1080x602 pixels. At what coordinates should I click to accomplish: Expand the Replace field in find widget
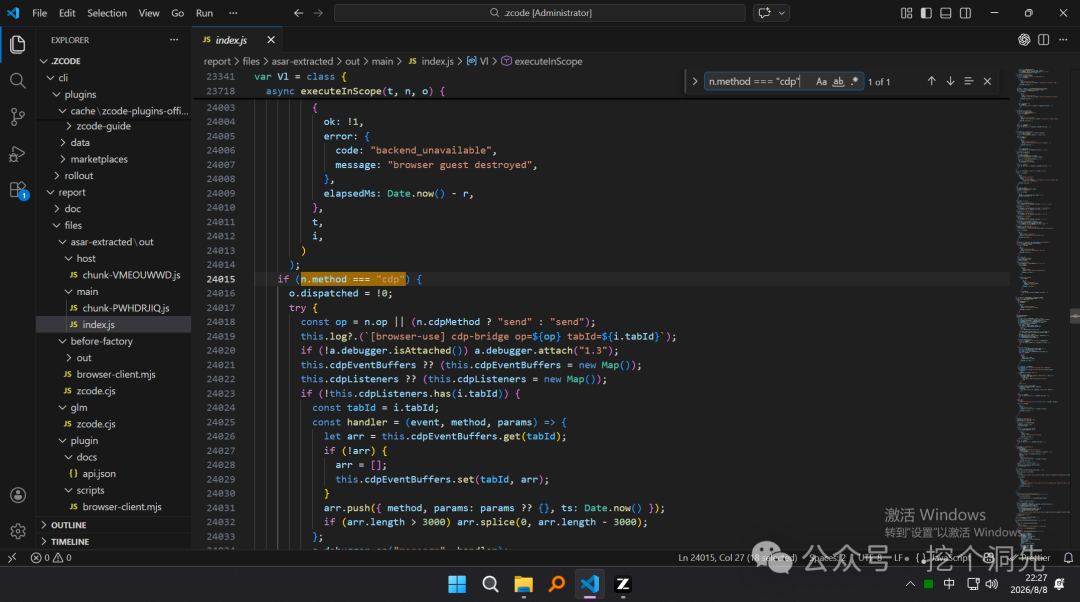694,81
